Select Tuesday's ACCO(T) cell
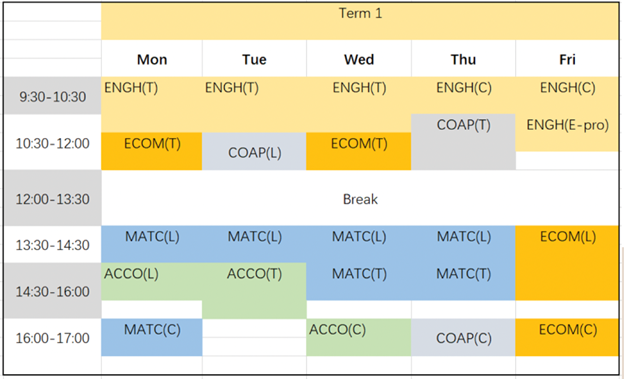Viewport: 624px width, 379px height. pos(254,291)
